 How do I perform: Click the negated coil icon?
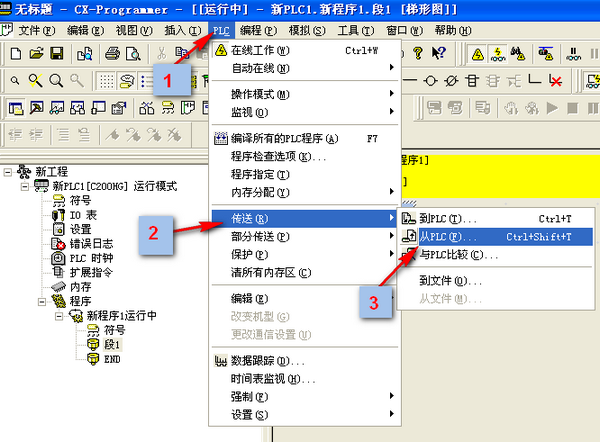pyautogui.click(x=452, y=81)
